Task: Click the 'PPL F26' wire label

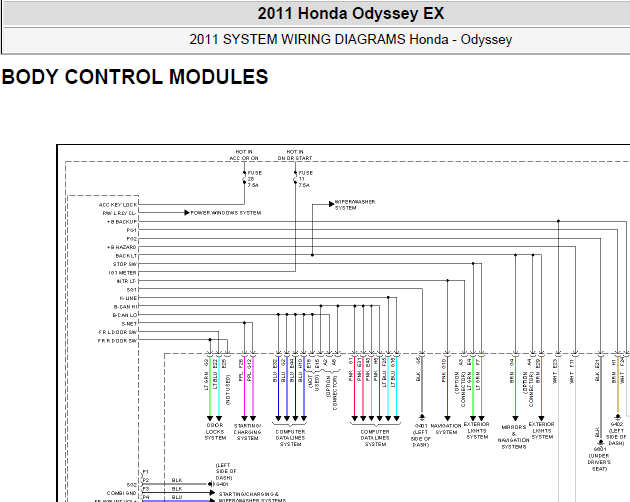Action: 241,370
